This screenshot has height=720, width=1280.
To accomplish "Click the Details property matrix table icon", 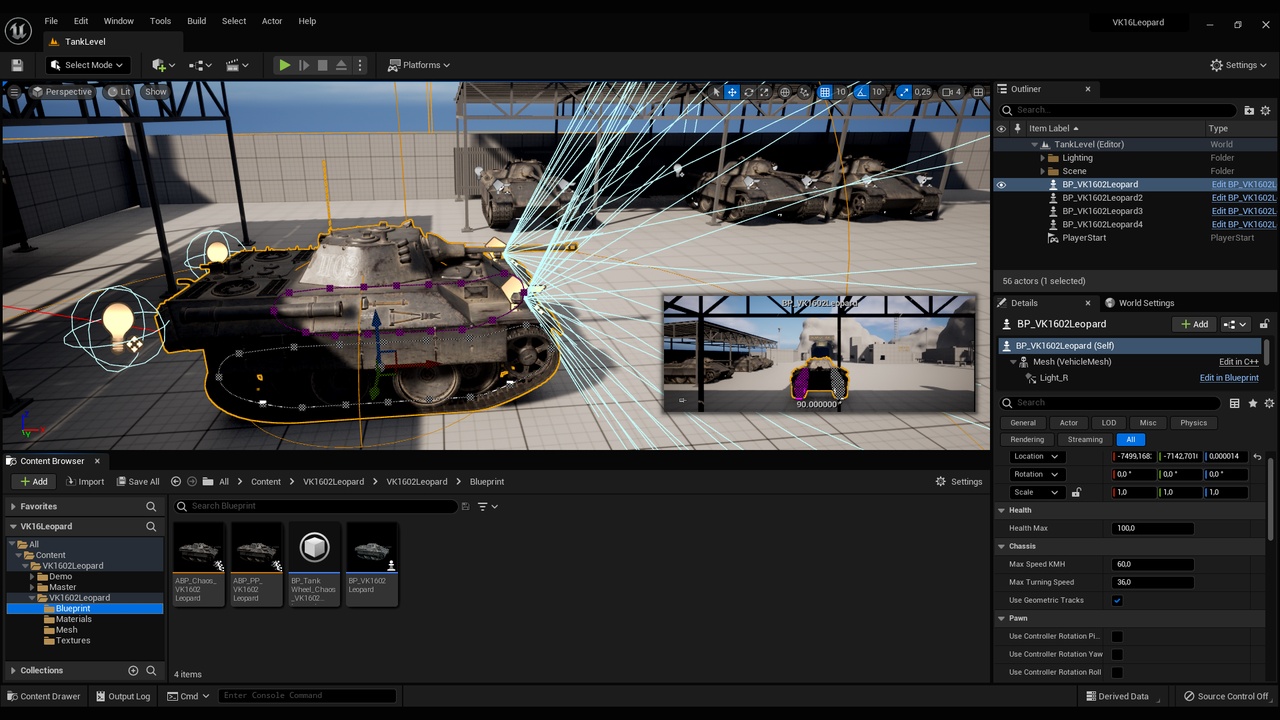I will 1235,403.
